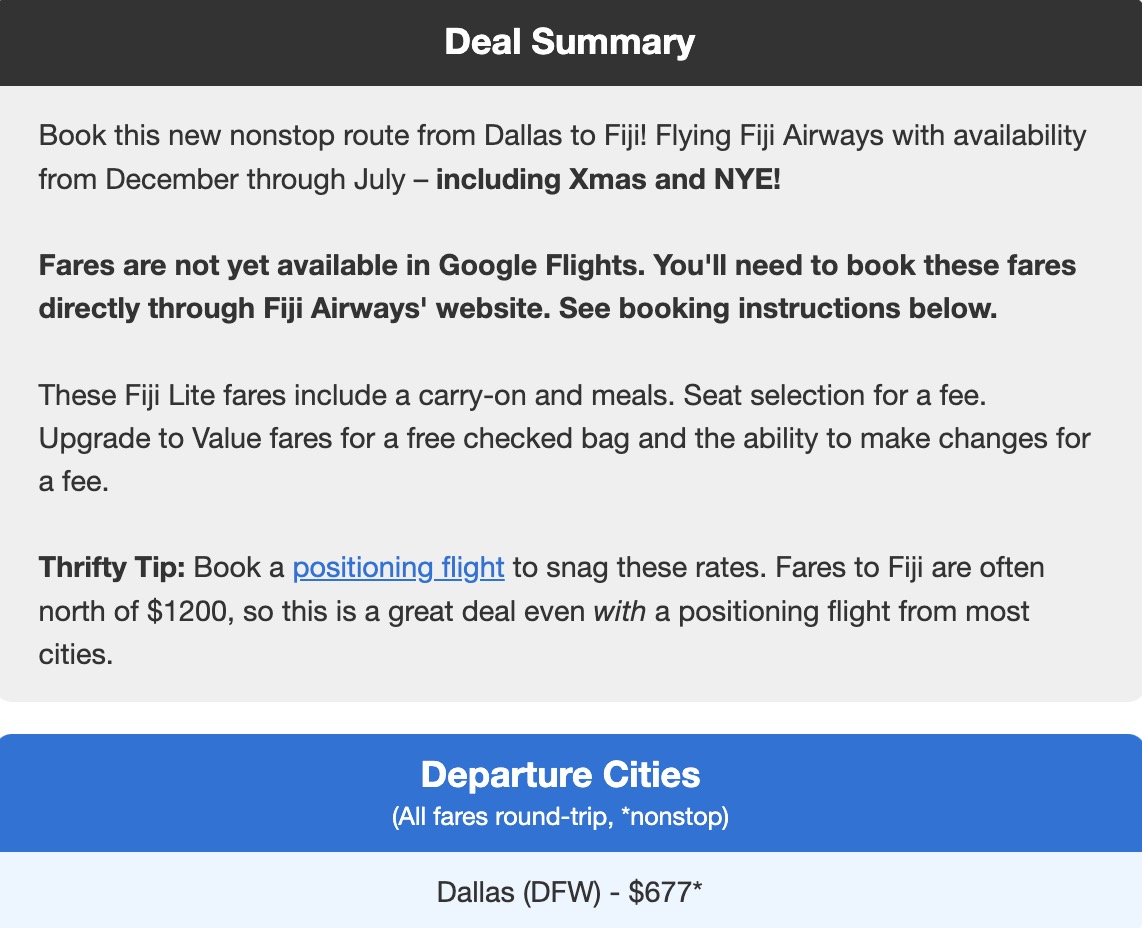Click the bold "including Xmas and NYE!" text
This screenshot has width=1142, height=928.
pyautogui.click(x=607, y=180)
